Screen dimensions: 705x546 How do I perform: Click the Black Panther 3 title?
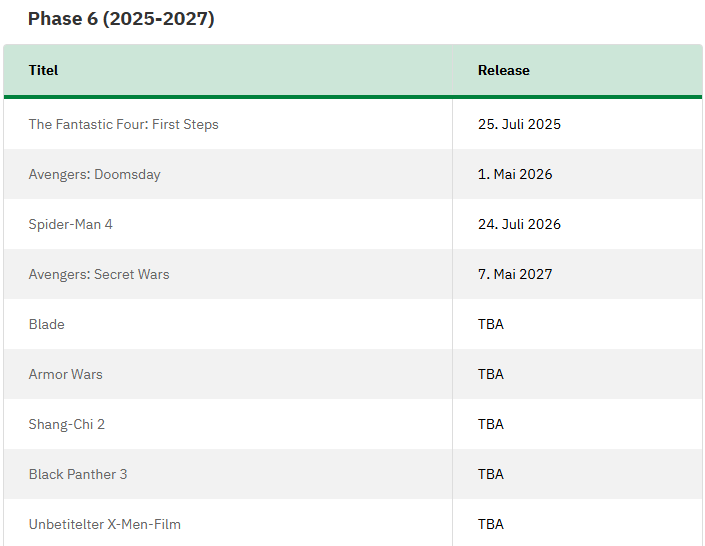coord(78,474)
